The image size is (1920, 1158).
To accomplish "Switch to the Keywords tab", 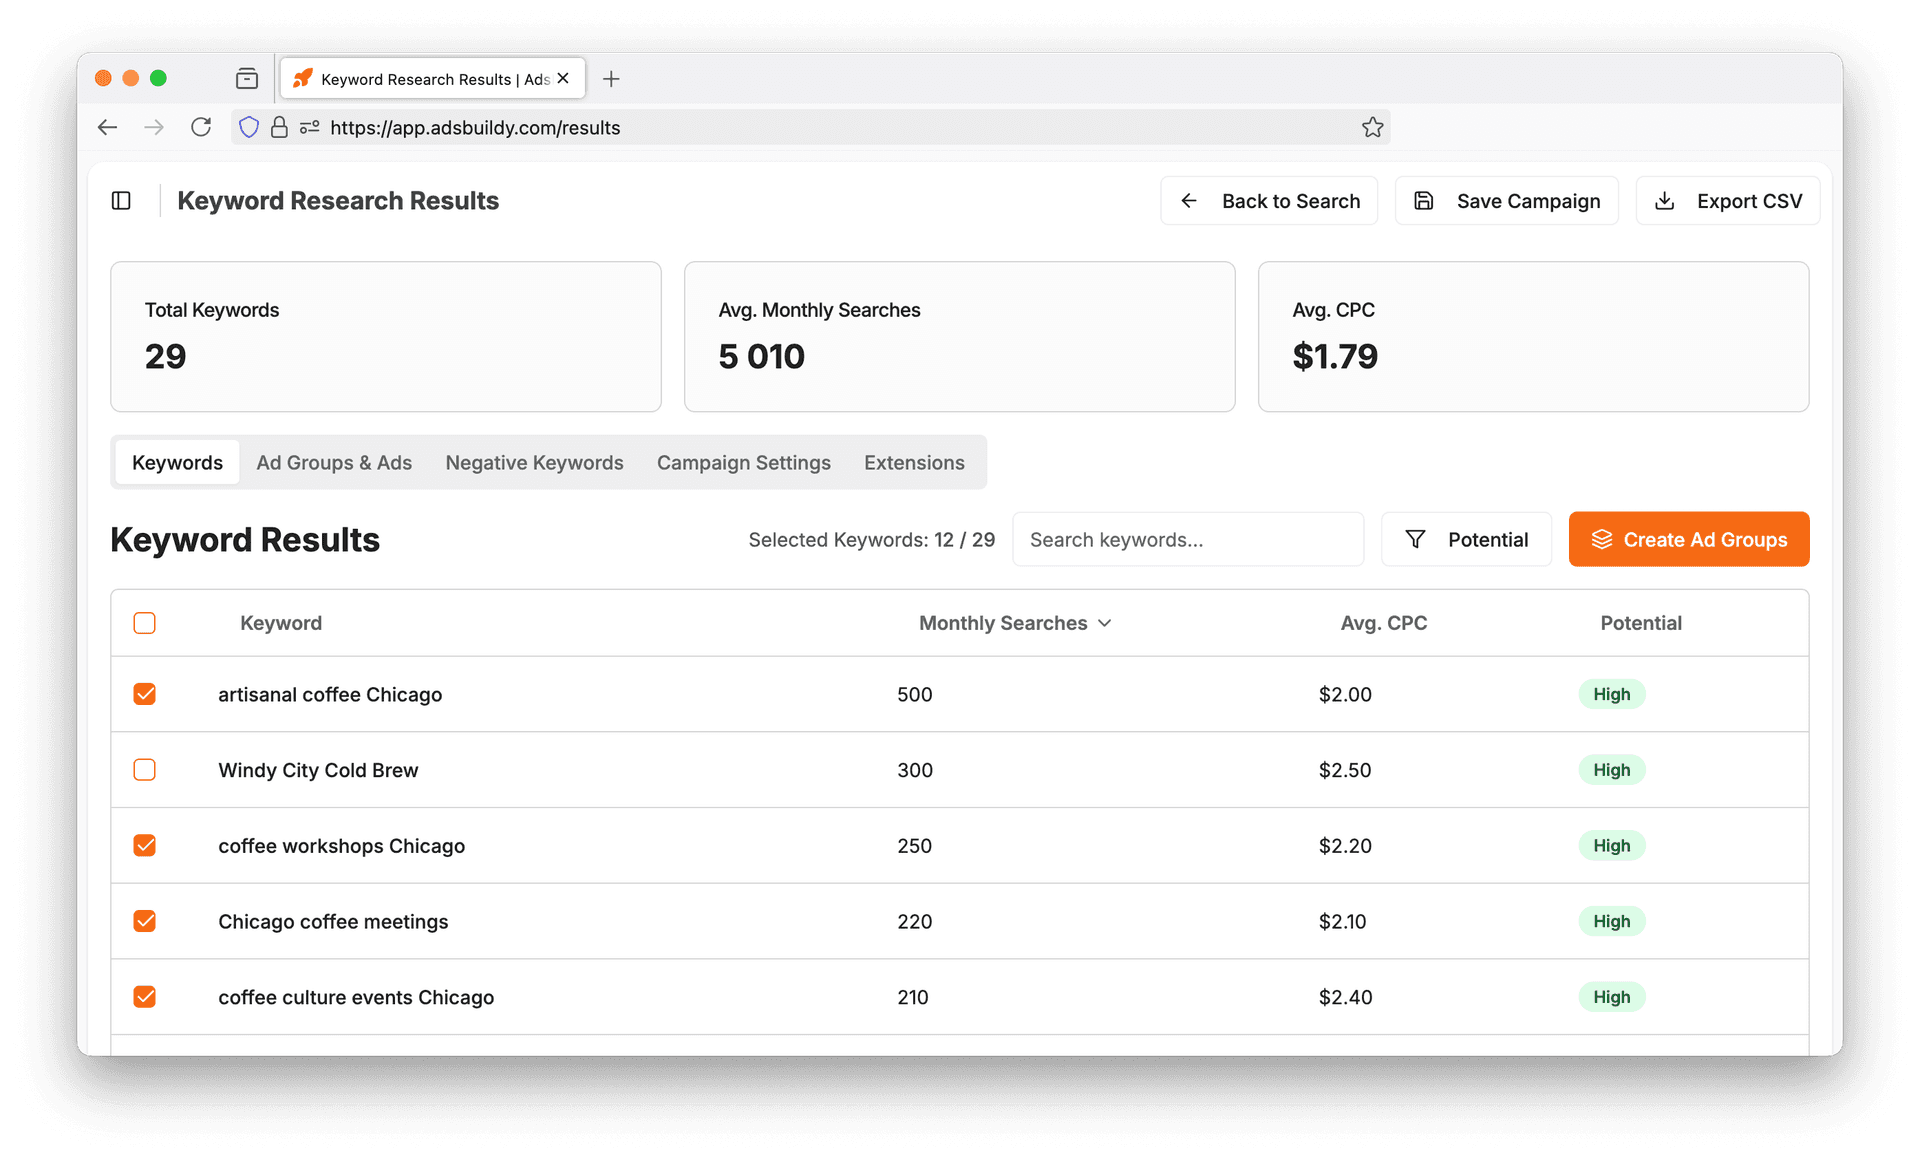I will point(177,462).
